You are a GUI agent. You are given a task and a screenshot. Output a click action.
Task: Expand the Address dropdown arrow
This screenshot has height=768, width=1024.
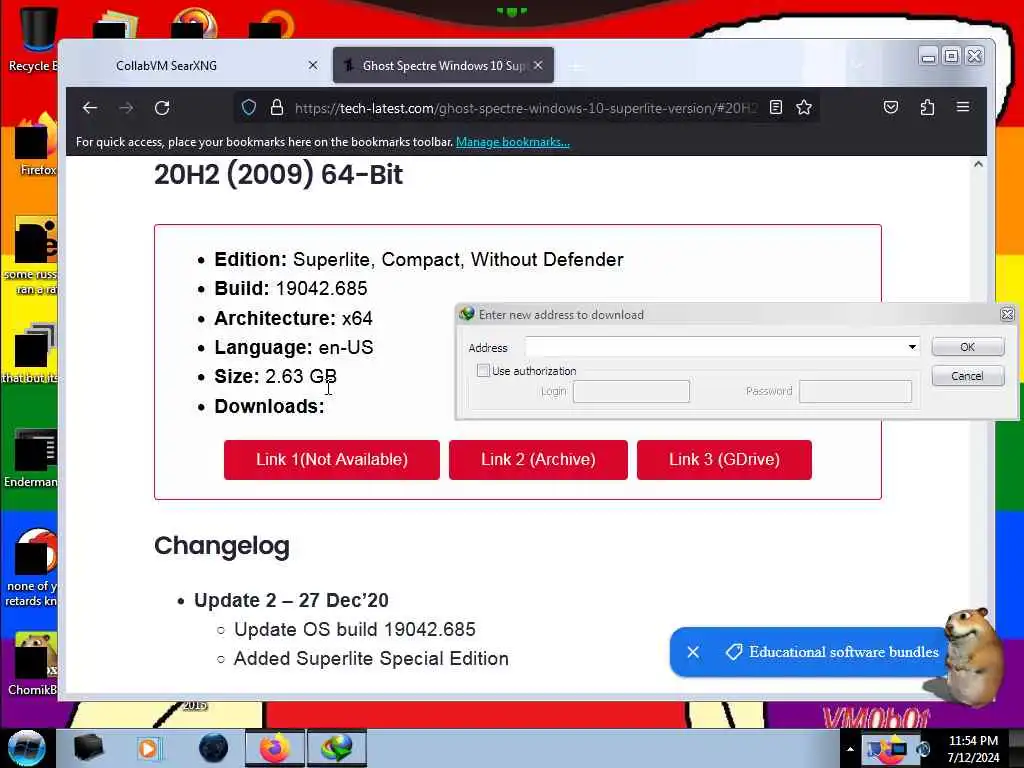(912, 347)
